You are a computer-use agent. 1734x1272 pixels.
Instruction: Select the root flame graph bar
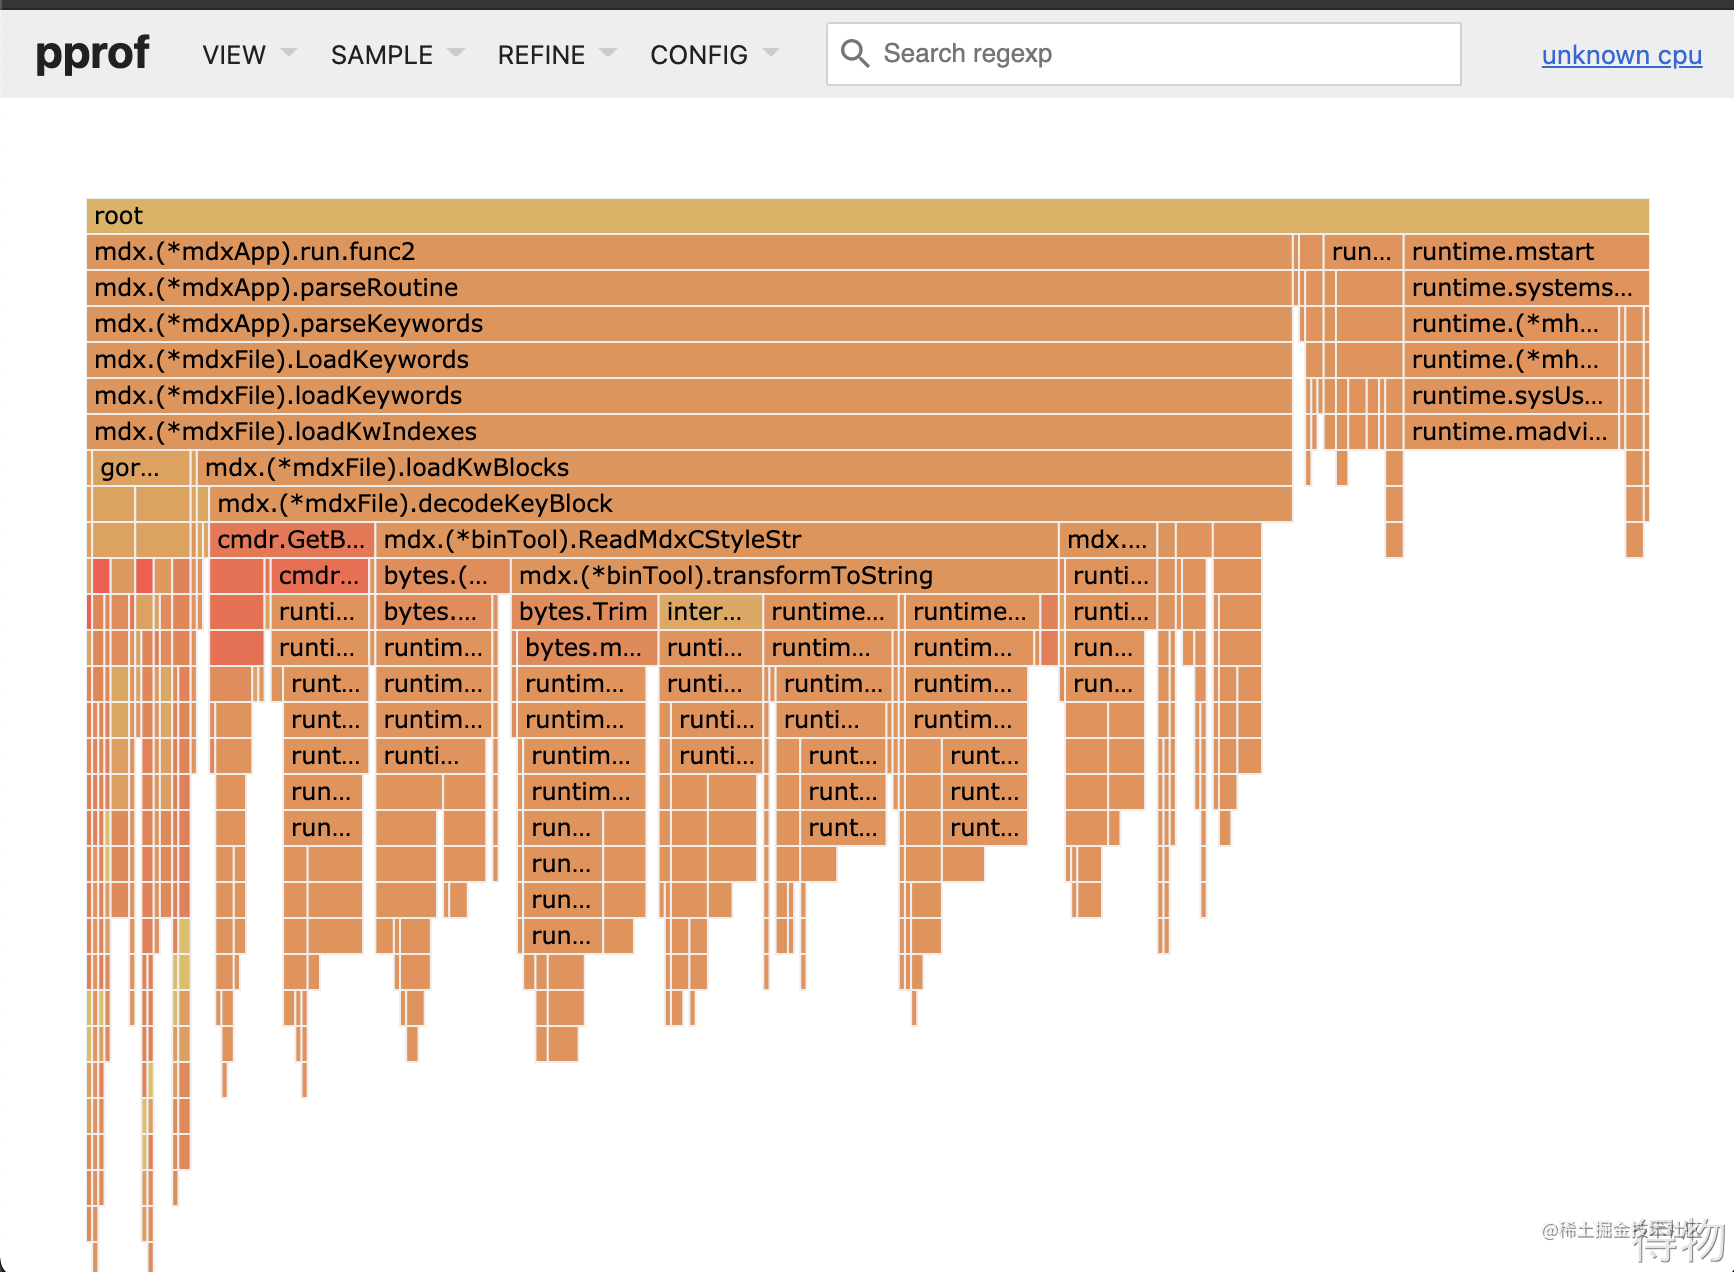click(867, 216)
